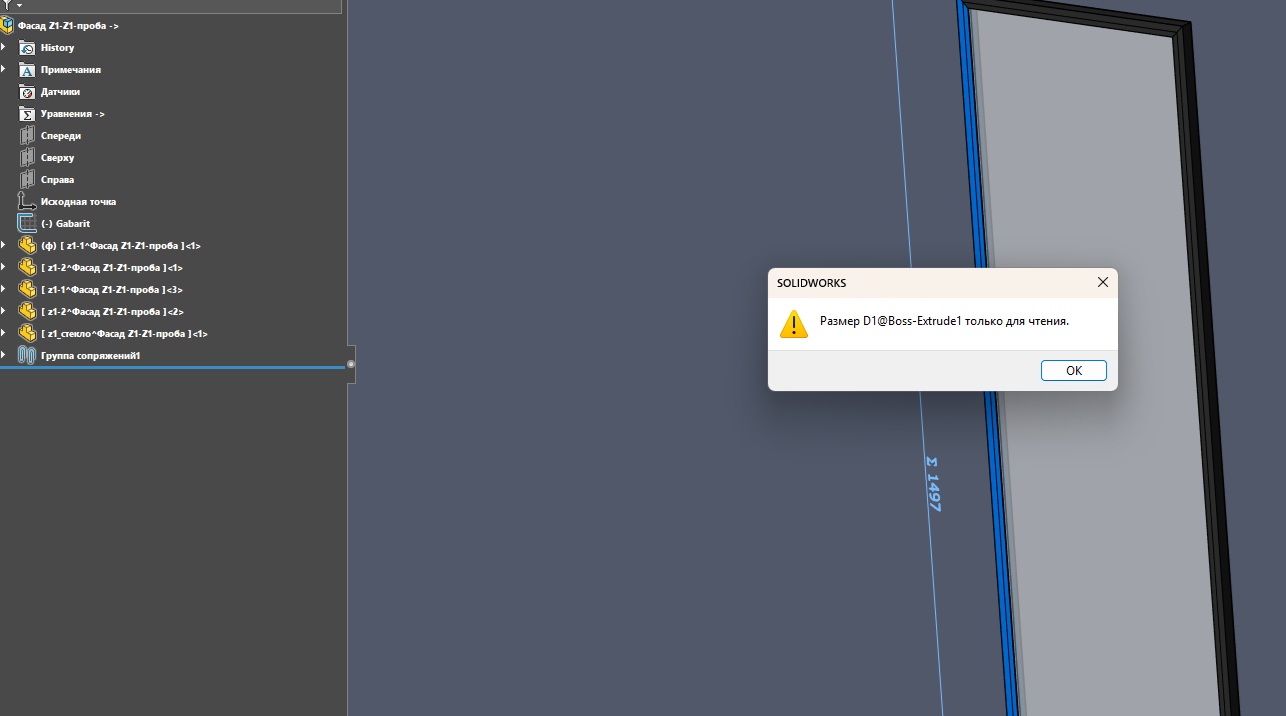This screenshot has height=716, width=1286.
Task: Click the Исходная точка origin icon
Action: click(x=27, y=202)
